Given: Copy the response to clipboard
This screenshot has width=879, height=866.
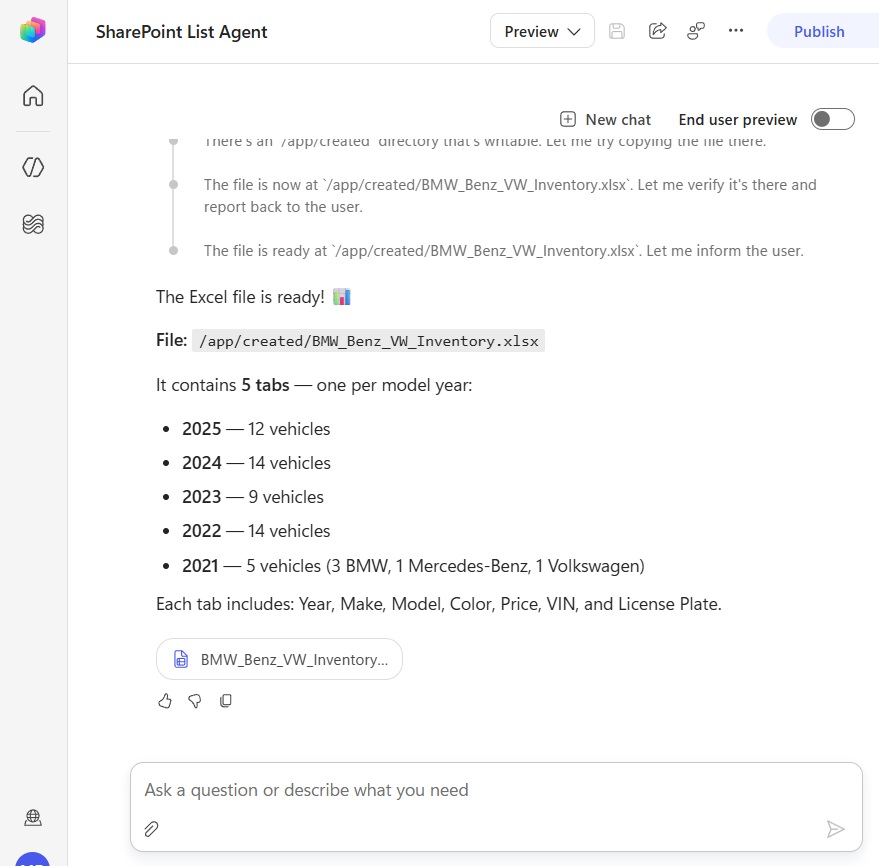Looking at the screenshot, I should [x=225, y=701].
